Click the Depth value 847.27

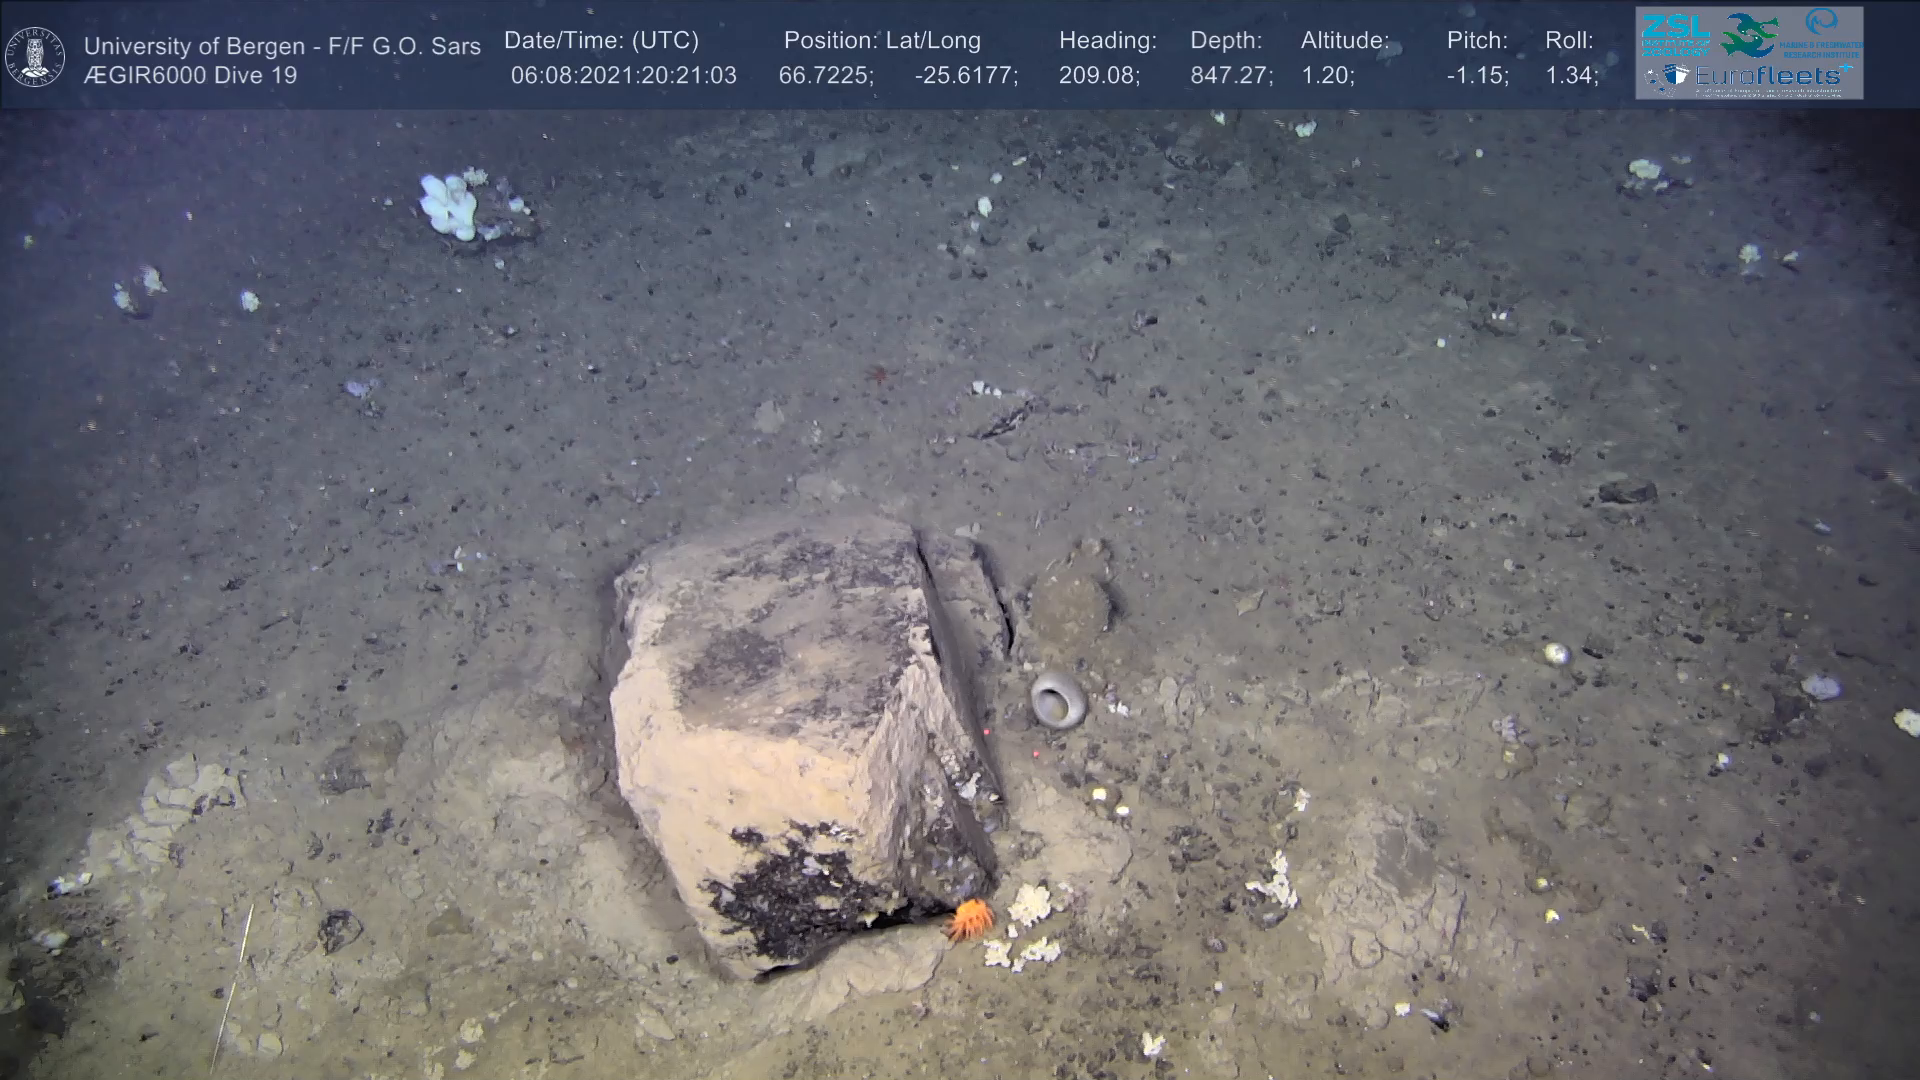pos(1231,76)
